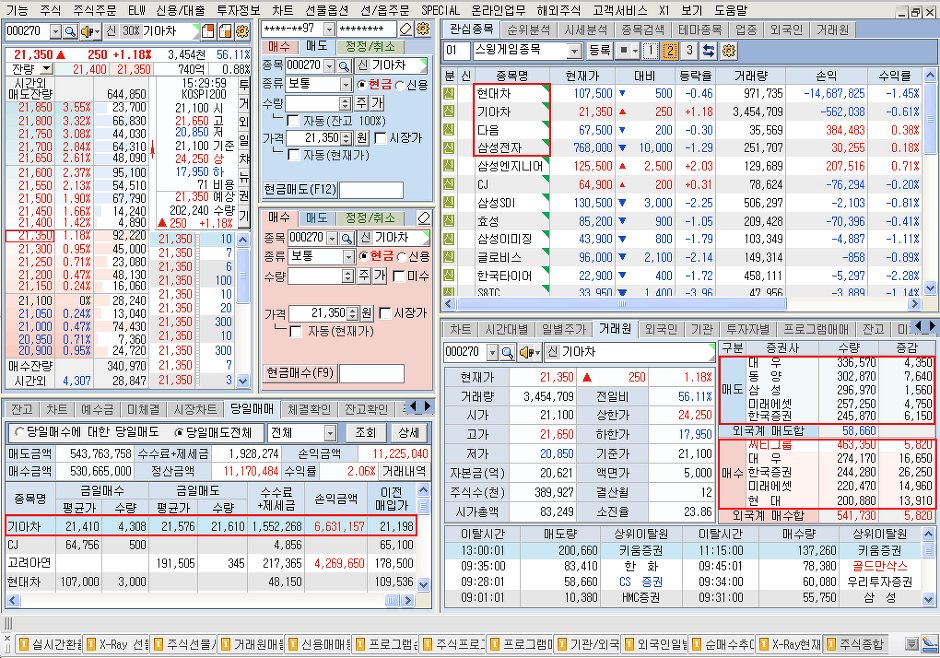Image resolution: width=940 pixels, height=658 pixels.
Task: Open 실시간환율 screen tab icon in bottom bar
Action: [x=24, y=644]
